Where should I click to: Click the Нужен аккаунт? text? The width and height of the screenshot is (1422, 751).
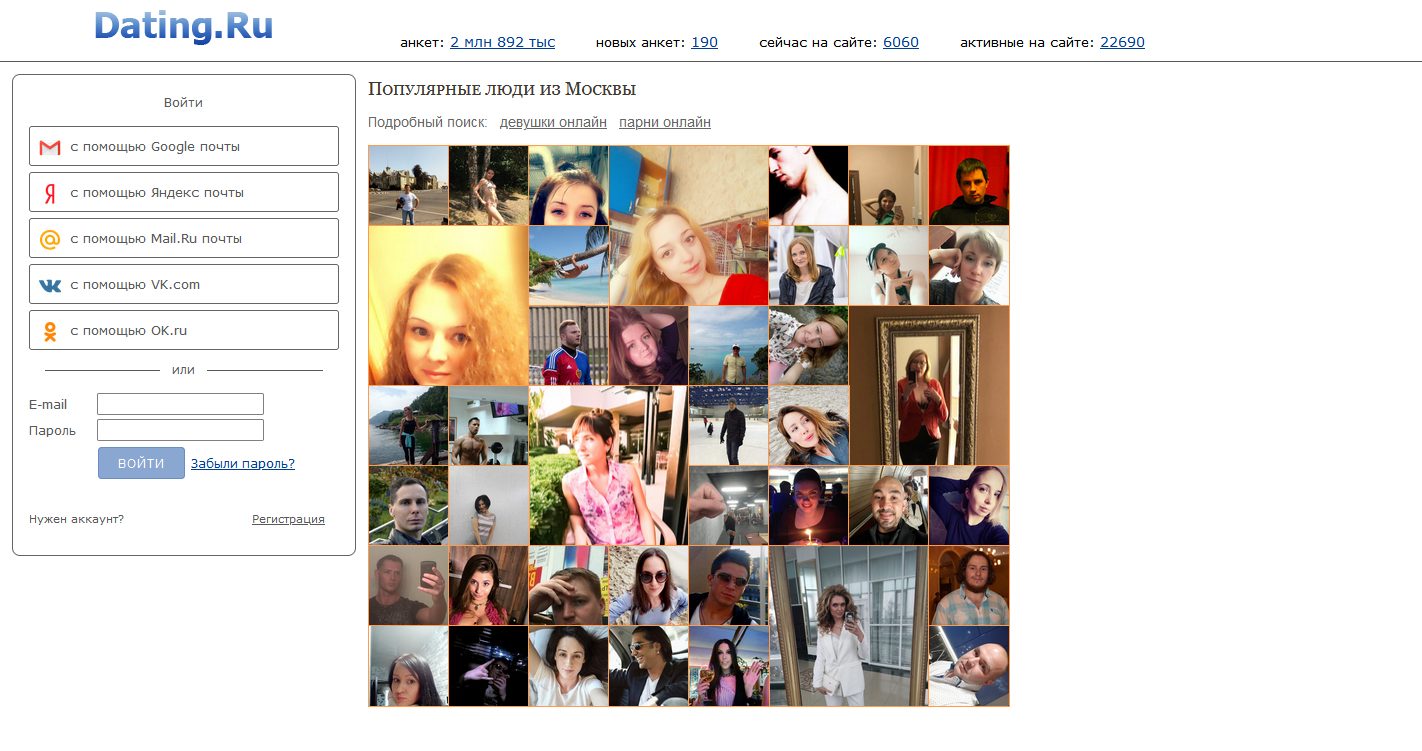pyautogui.click(x=76, y=519)
